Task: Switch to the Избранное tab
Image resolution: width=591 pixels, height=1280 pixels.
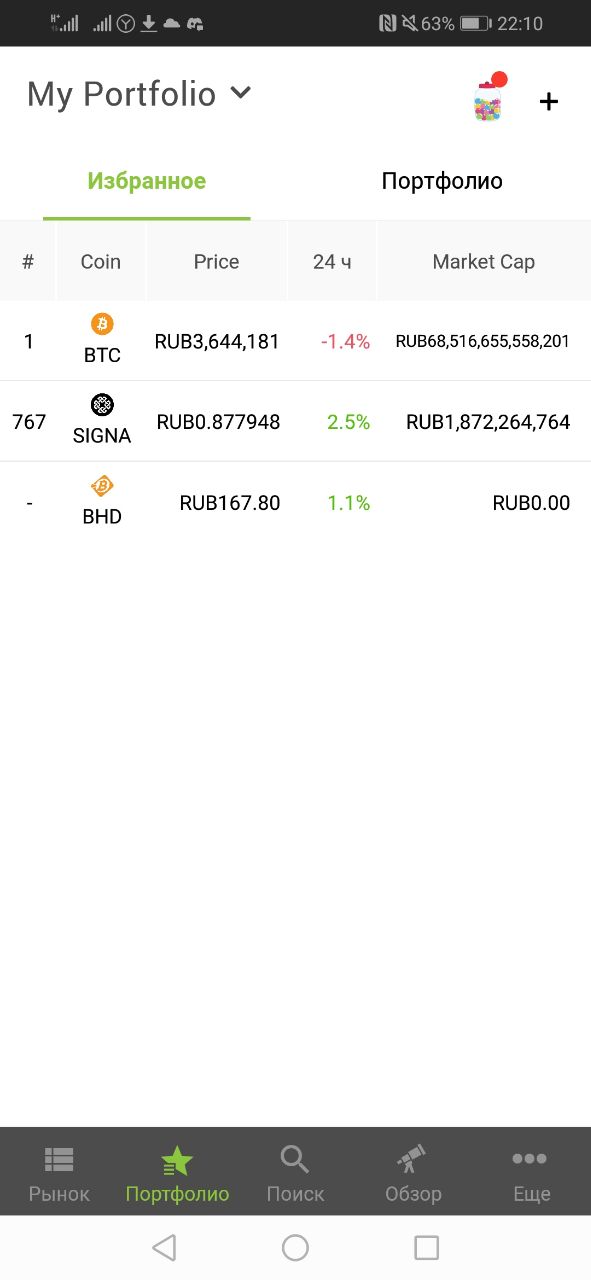Action: tap(147, 181)
